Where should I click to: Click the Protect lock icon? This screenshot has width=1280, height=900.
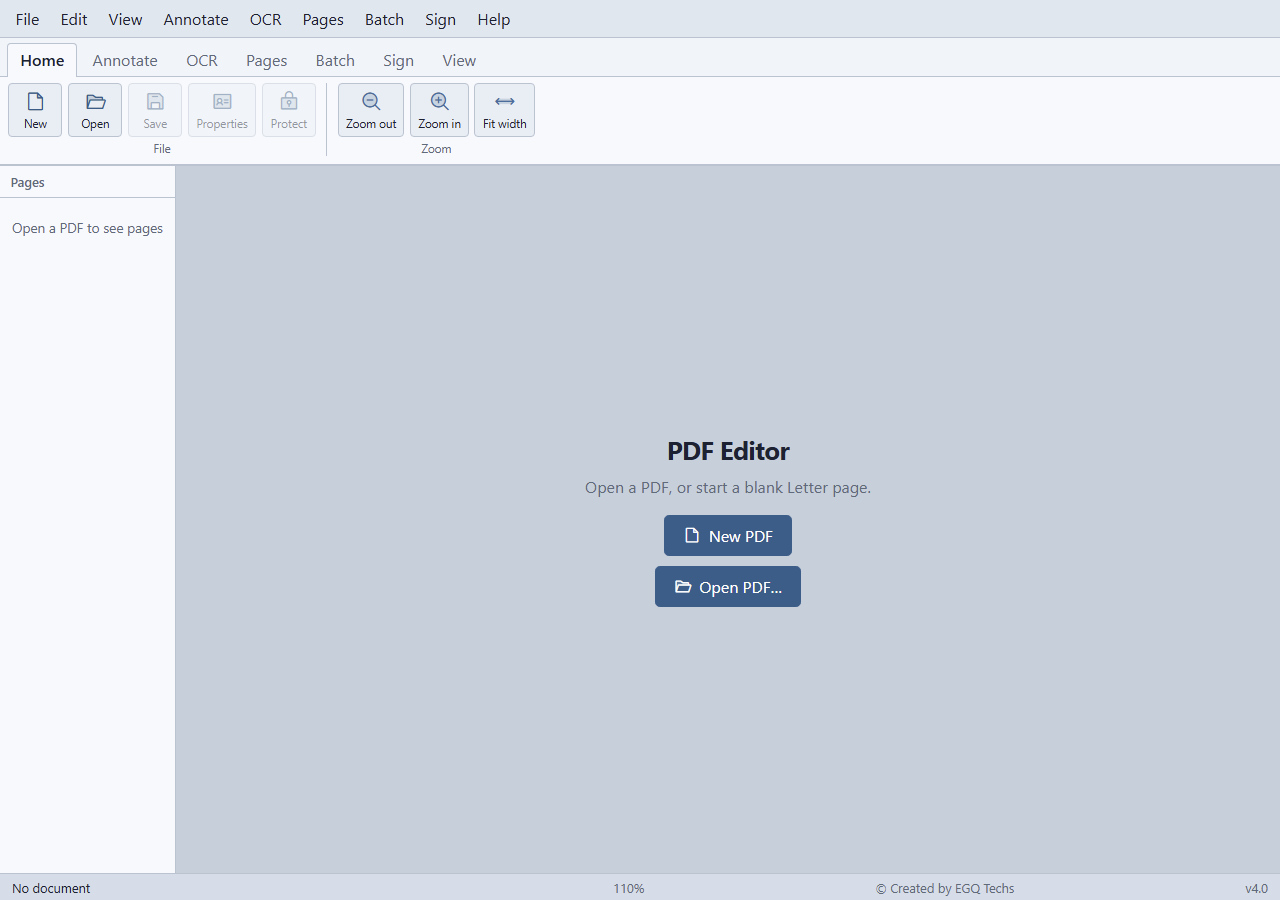(x=289, y=110)
